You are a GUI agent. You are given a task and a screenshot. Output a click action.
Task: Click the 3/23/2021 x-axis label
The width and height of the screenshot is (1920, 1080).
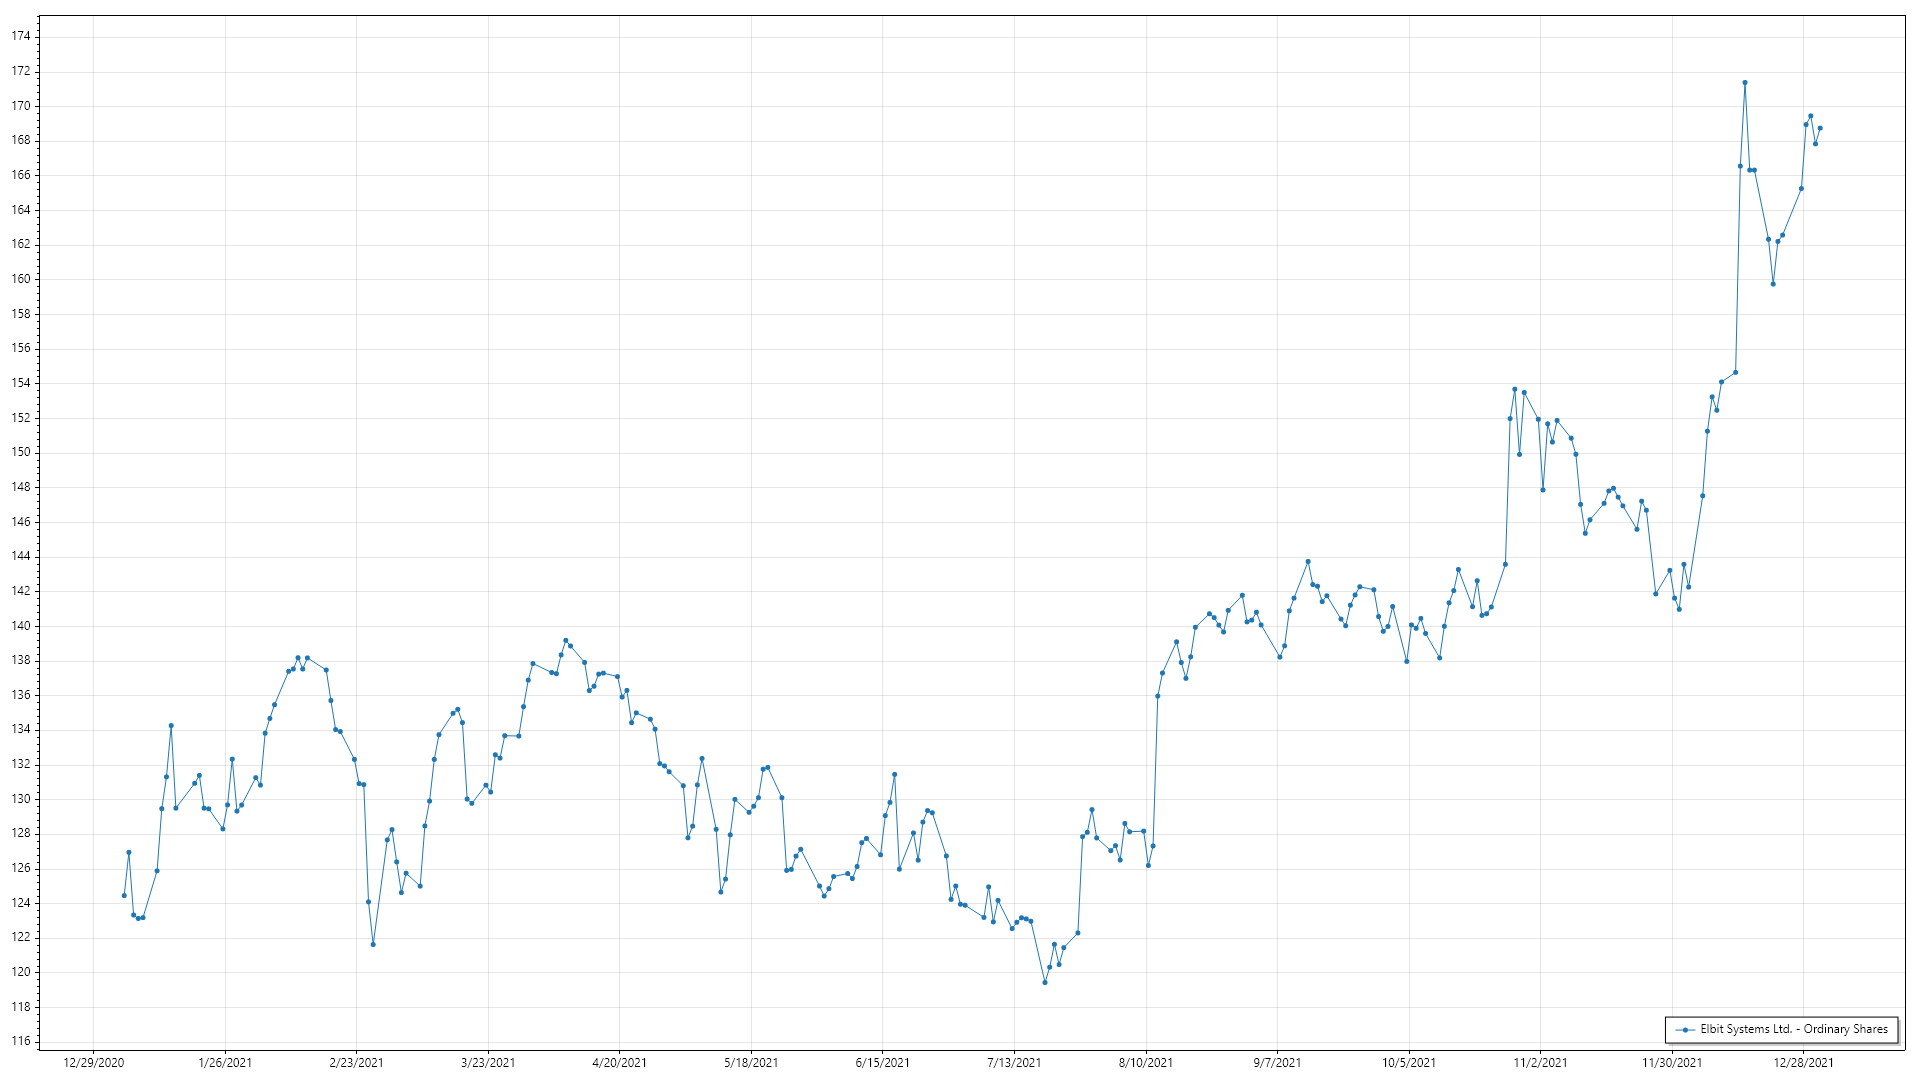[488, 1062]
